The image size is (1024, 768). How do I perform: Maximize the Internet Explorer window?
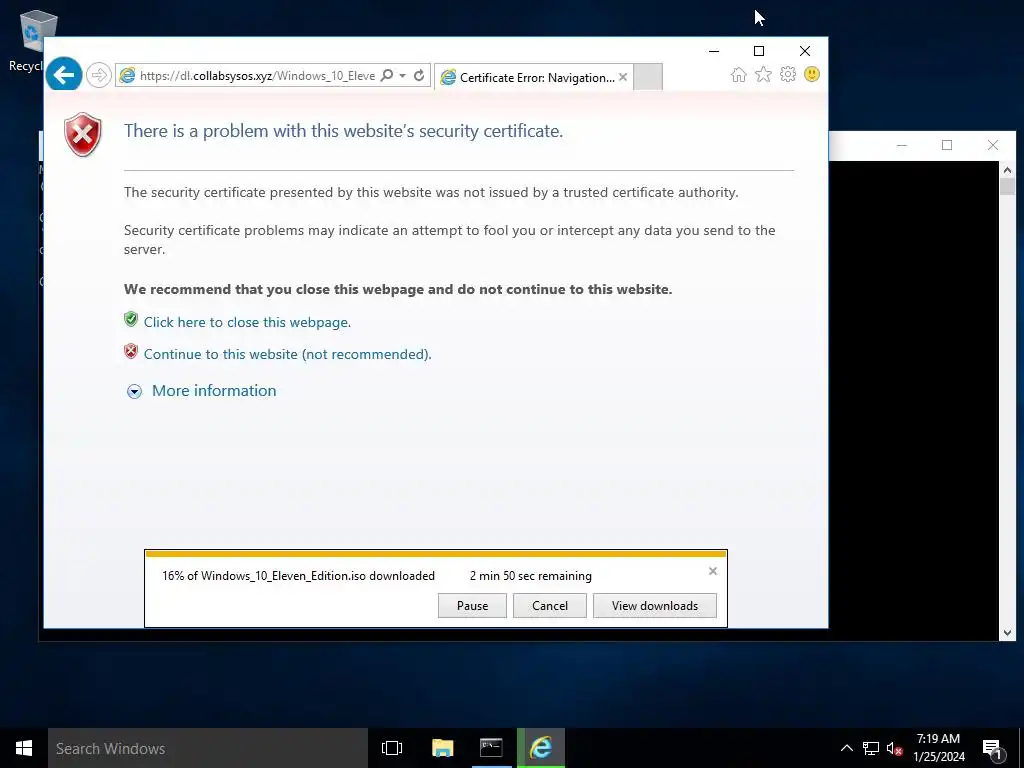(759, 51)
